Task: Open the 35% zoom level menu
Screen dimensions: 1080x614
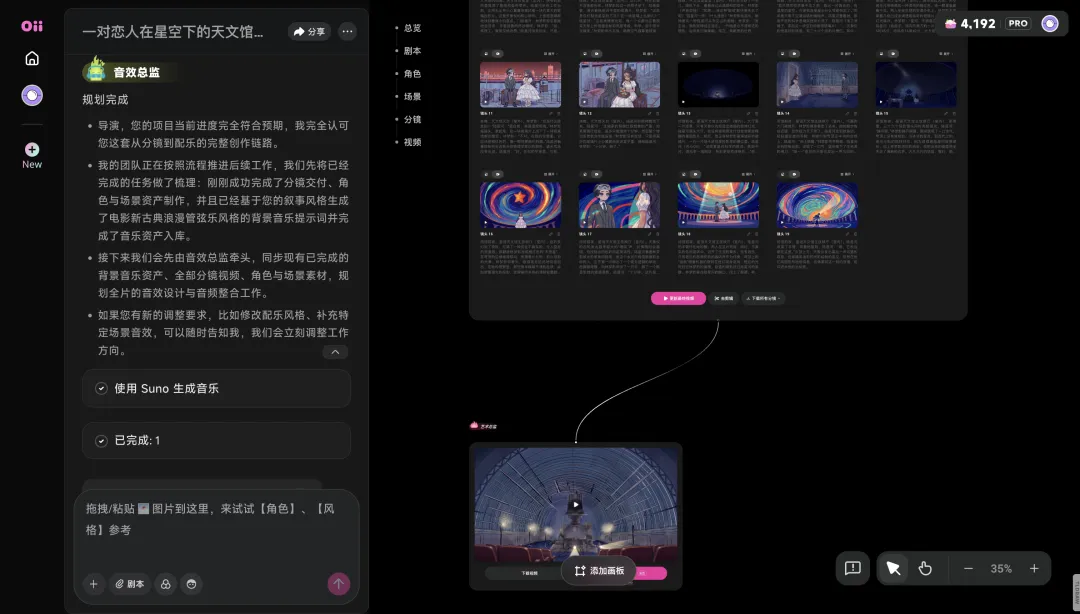Action: (x=1001, y=569)
